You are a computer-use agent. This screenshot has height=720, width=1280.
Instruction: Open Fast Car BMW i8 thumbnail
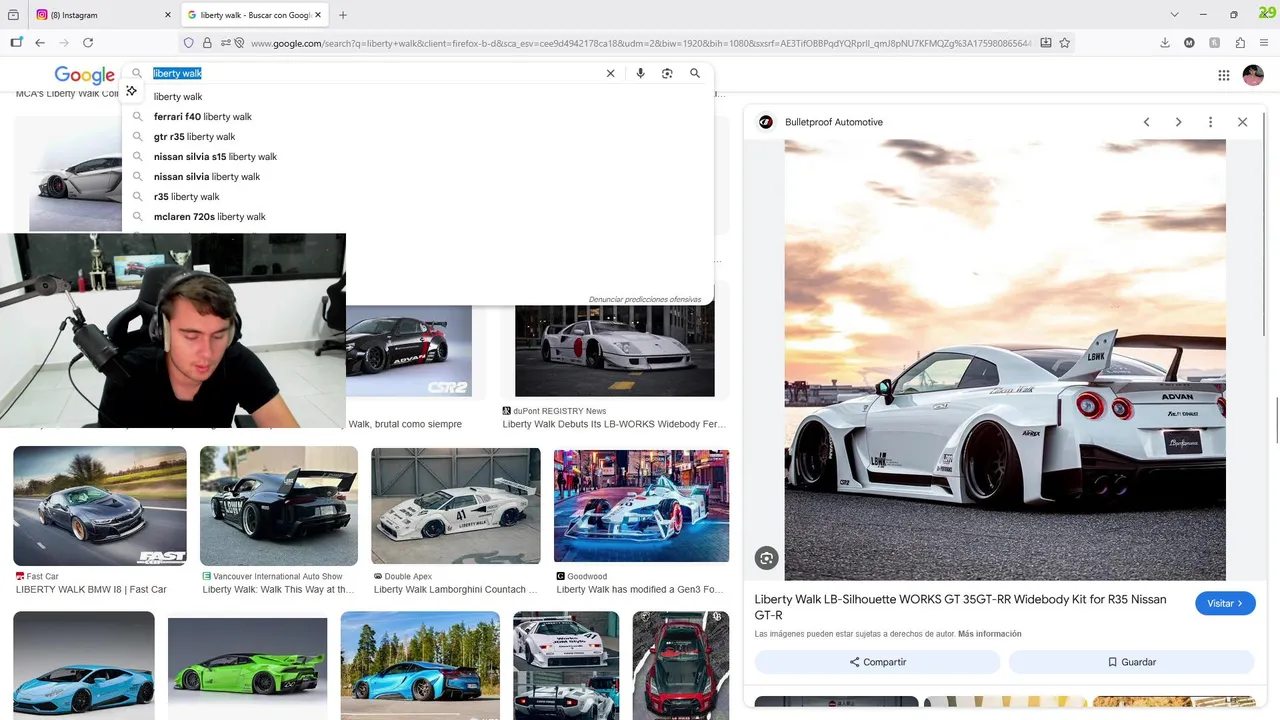tap(100, 506)
